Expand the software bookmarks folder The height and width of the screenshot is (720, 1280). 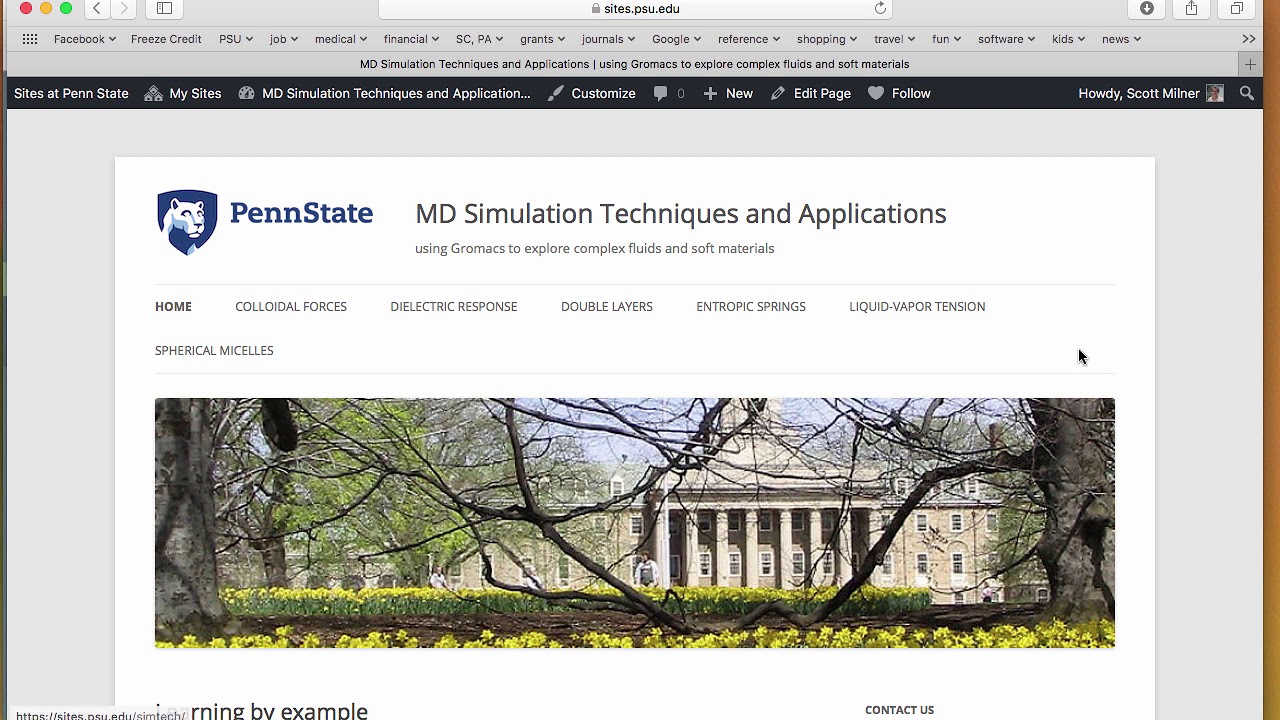click(x=1006, y=39)
